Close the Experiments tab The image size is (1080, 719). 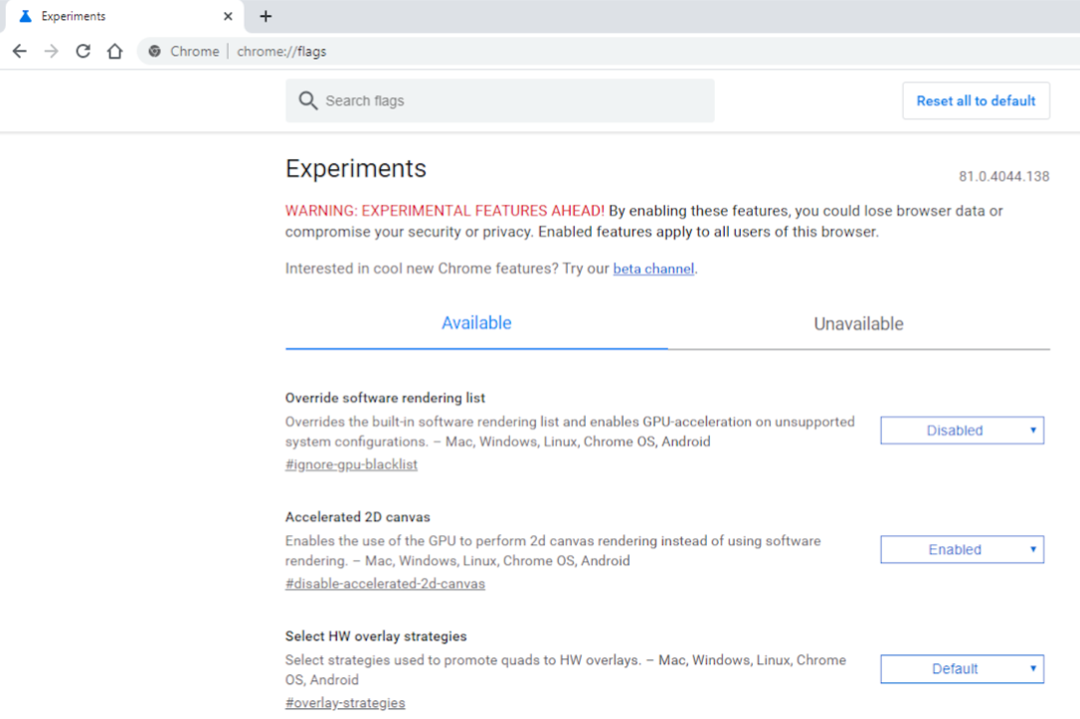point(228,16)
